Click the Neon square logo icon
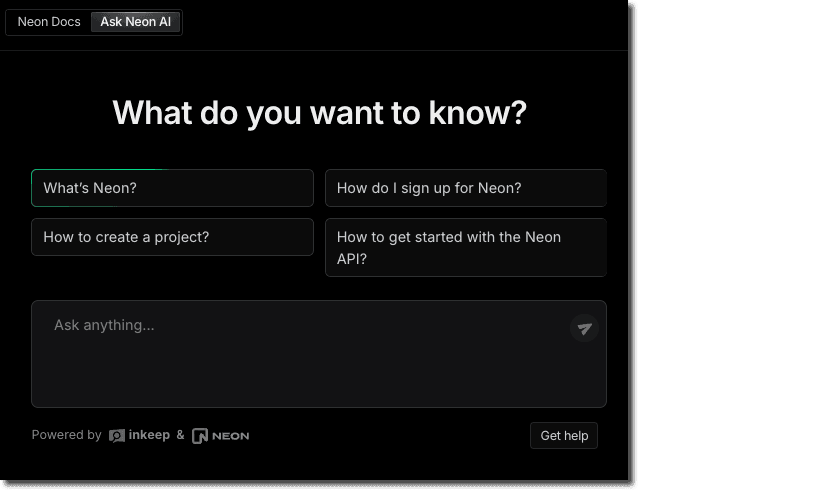The height and width of the screenshot is (490, 818). tap(200, 436)
